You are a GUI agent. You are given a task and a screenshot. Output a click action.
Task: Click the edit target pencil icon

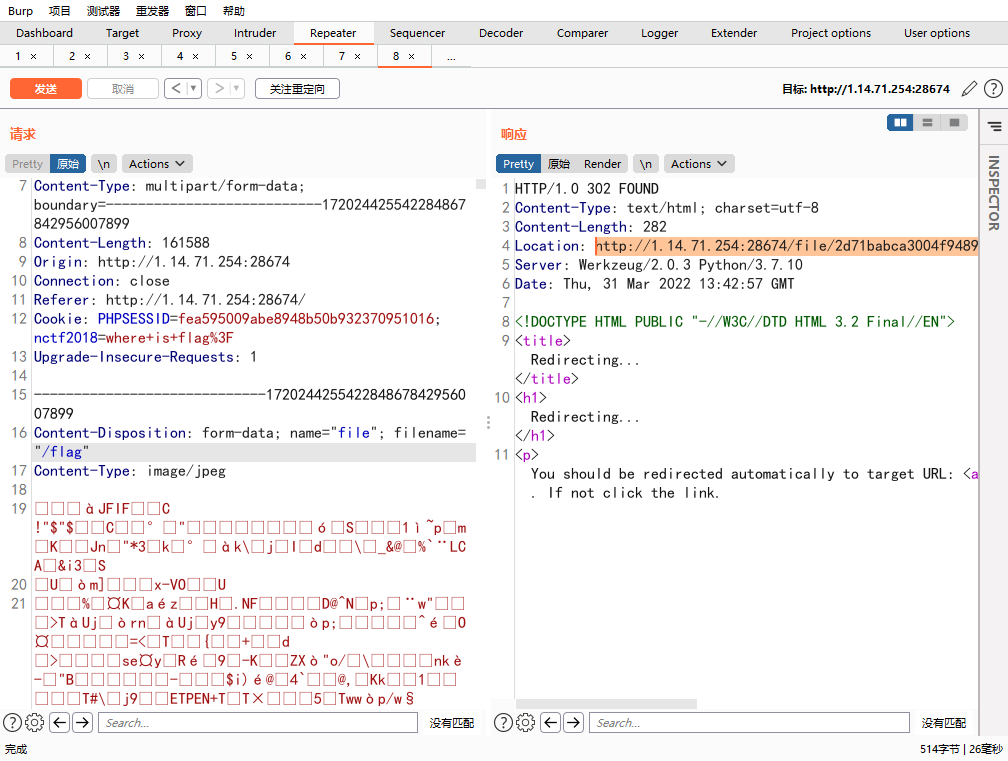pyautogui.click(x=969, y=89)
